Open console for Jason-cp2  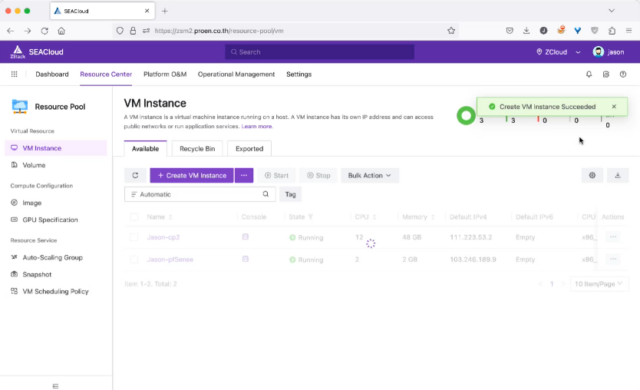pos(245,237)
